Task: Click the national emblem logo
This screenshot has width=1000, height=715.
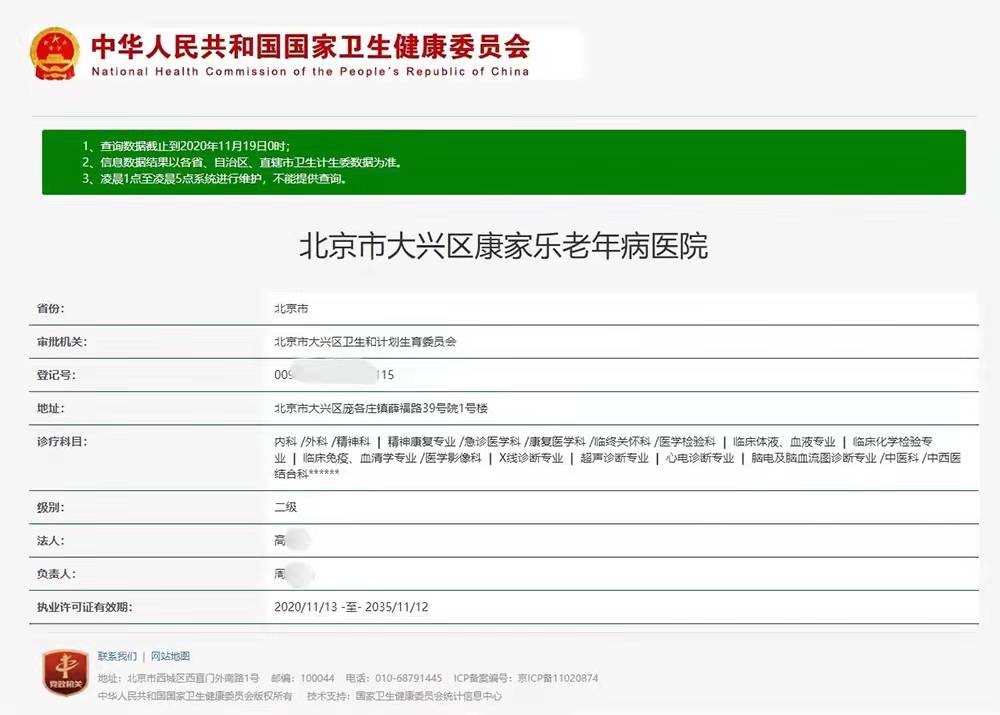Action: click(x=55, y=53)
